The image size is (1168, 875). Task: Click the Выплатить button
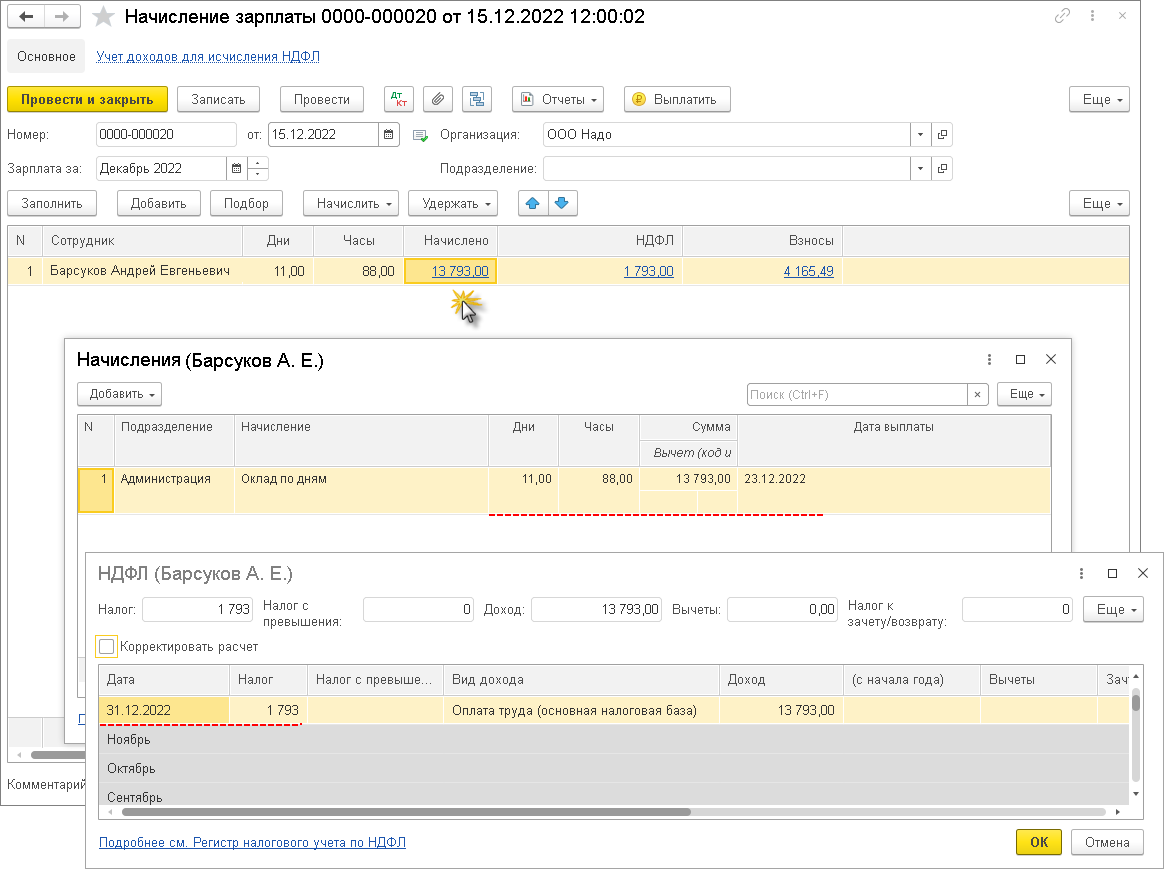[677, 99]
